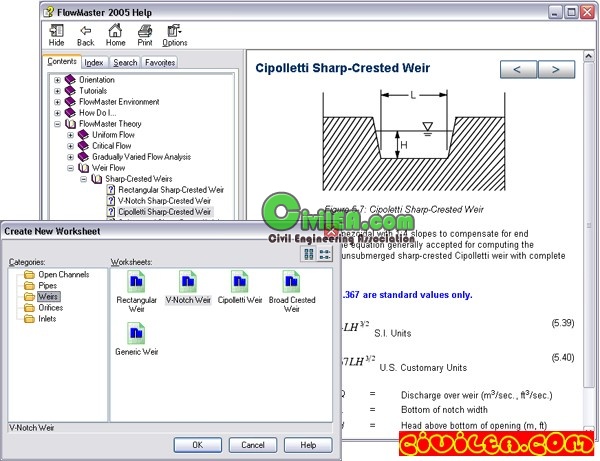Go to next help topic button
Viewport: 600px width, 461px height.
click(556, 69)
